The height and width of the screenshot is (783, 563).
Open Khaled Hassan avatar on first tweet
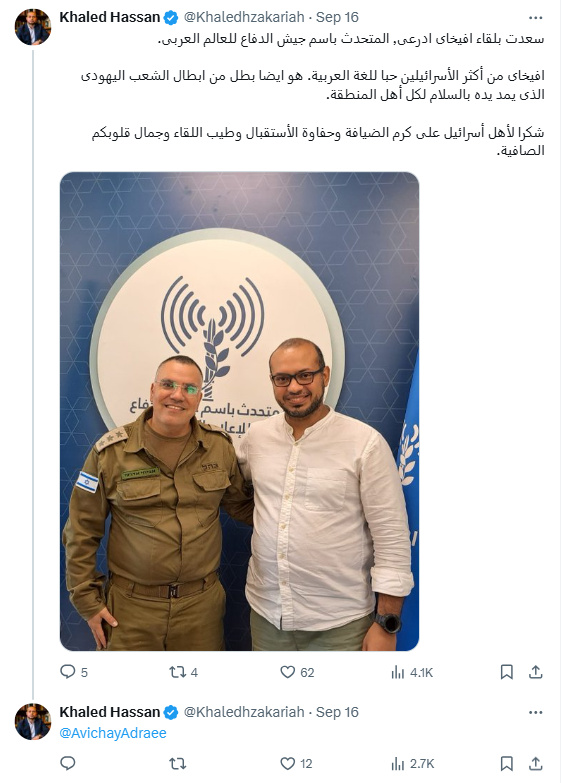pyautogui.click(x=33, y=26)
